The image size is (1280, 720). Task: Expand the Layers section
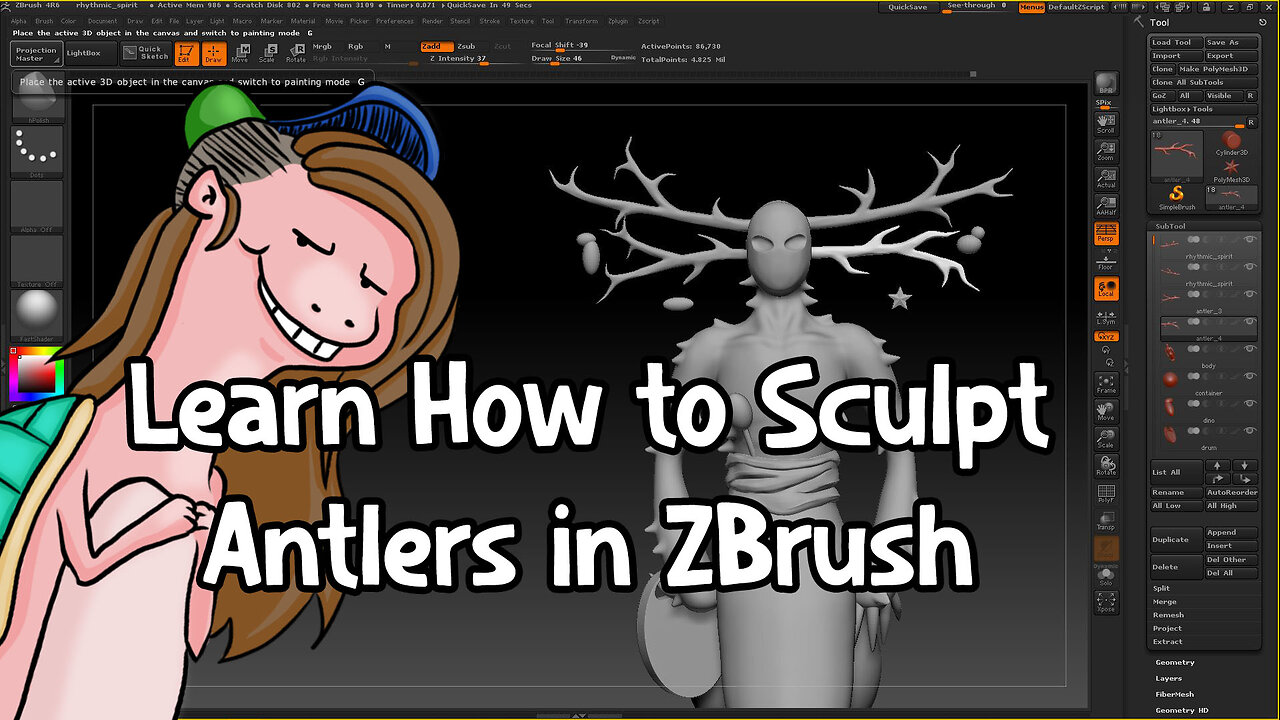click(1168, 678)
